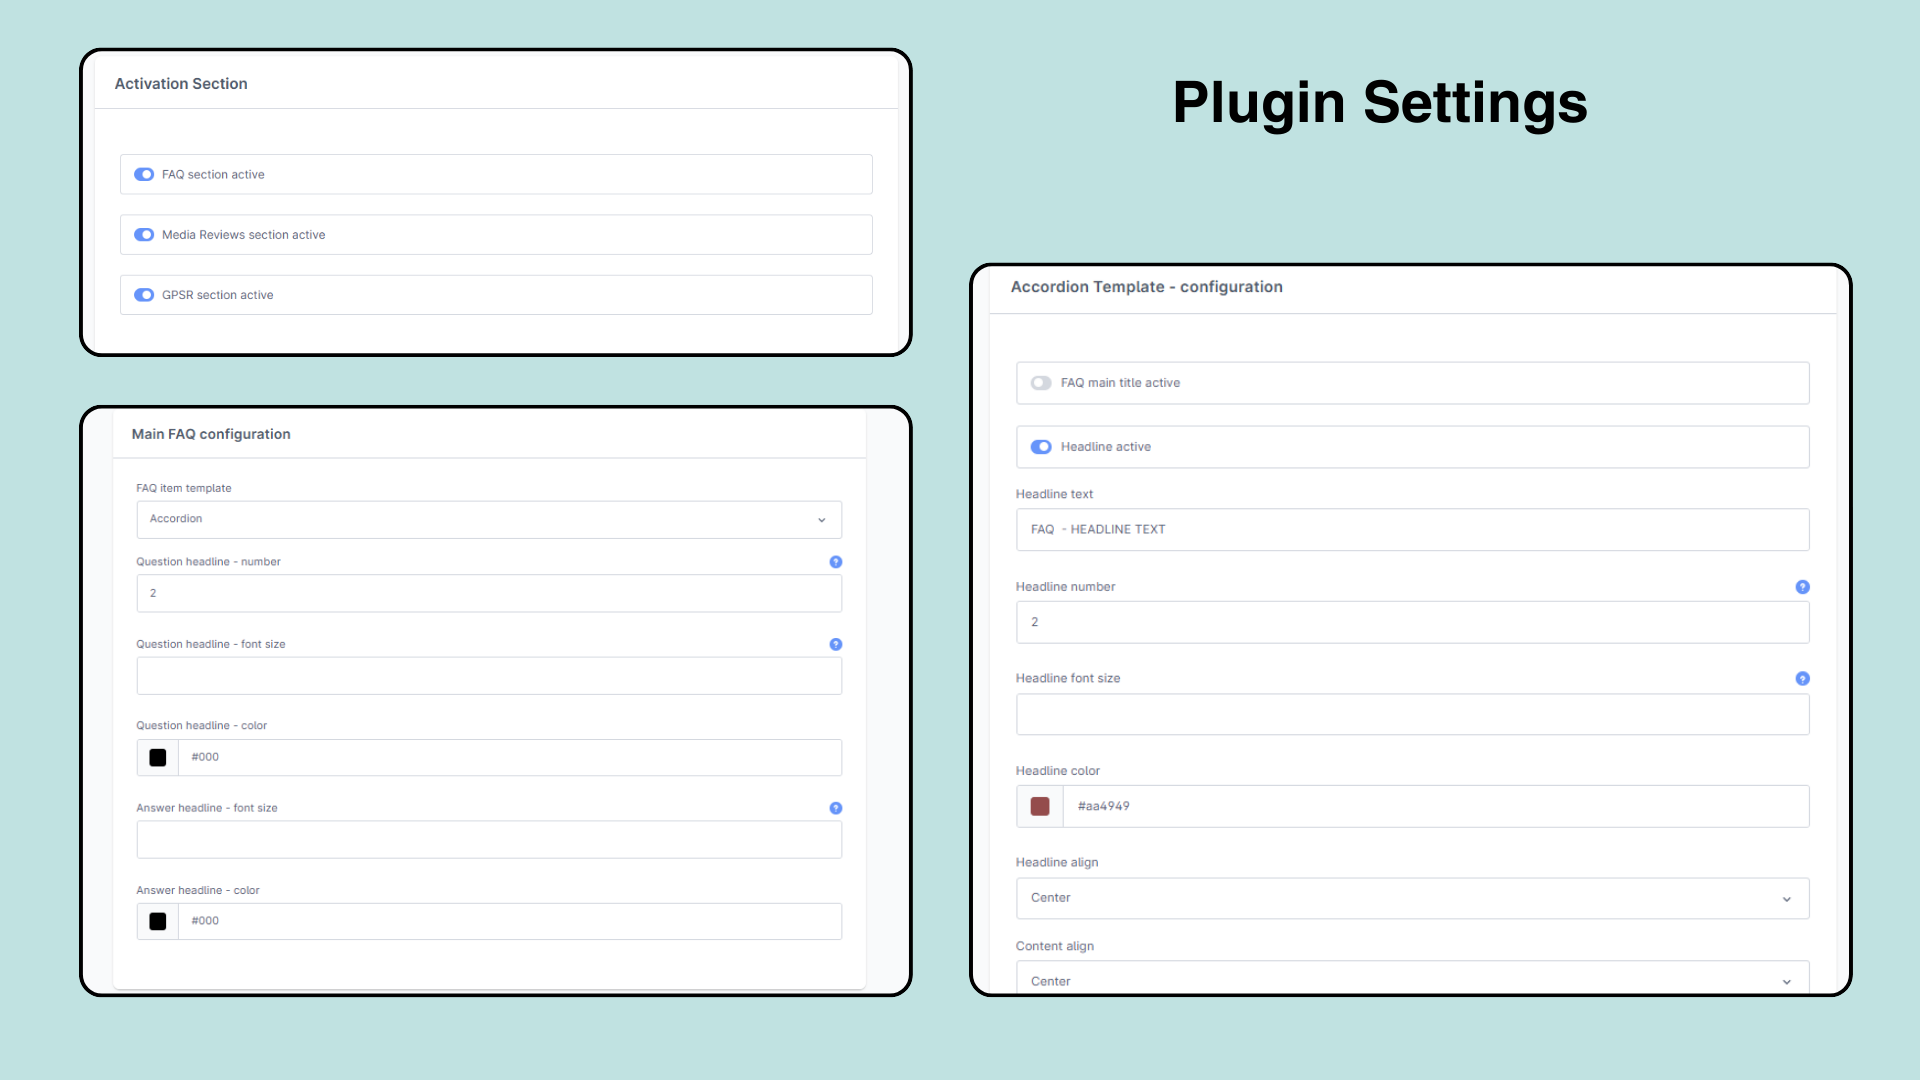The image size is (1920, 1080).
Task: Click the Answer headline font size info icon
Action: pos(835,808)
